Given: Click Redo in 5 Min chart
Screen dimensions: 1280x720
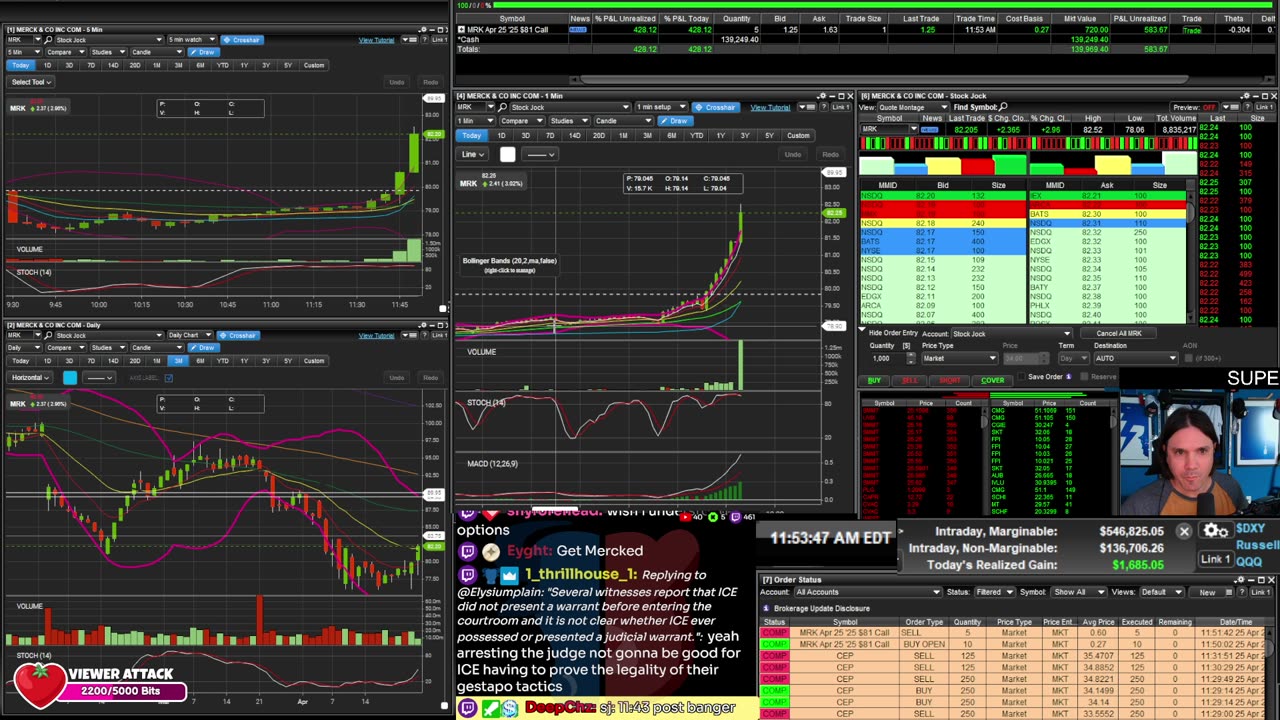Looking at the screenshot, I should tap(430, 82).
